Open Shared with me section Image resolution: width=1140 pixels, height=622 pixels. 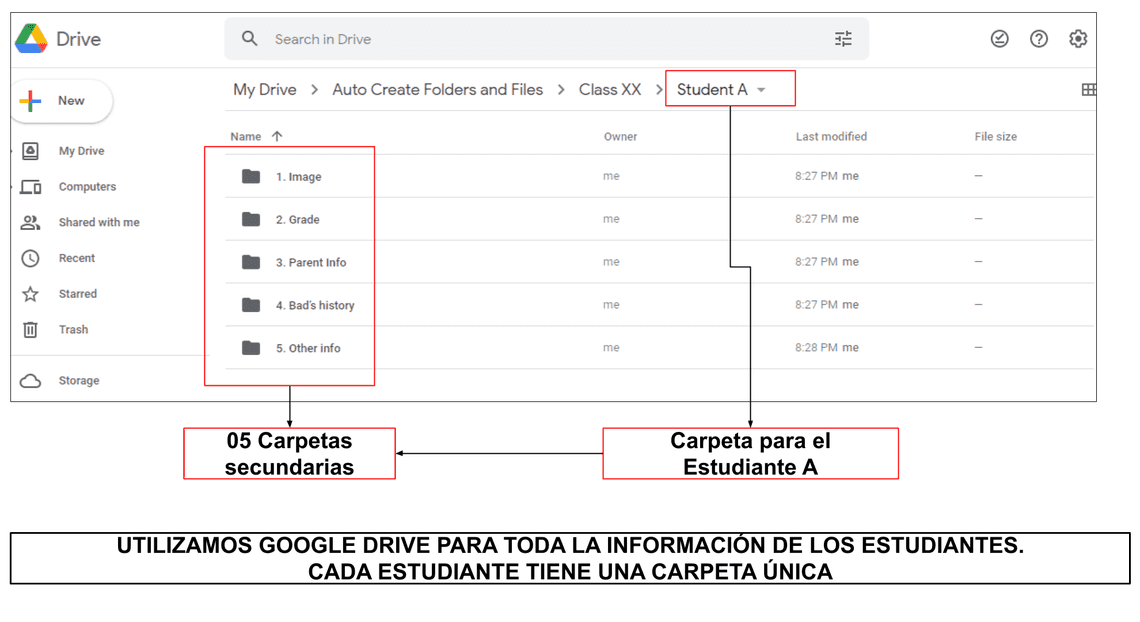tap(98, 223)
